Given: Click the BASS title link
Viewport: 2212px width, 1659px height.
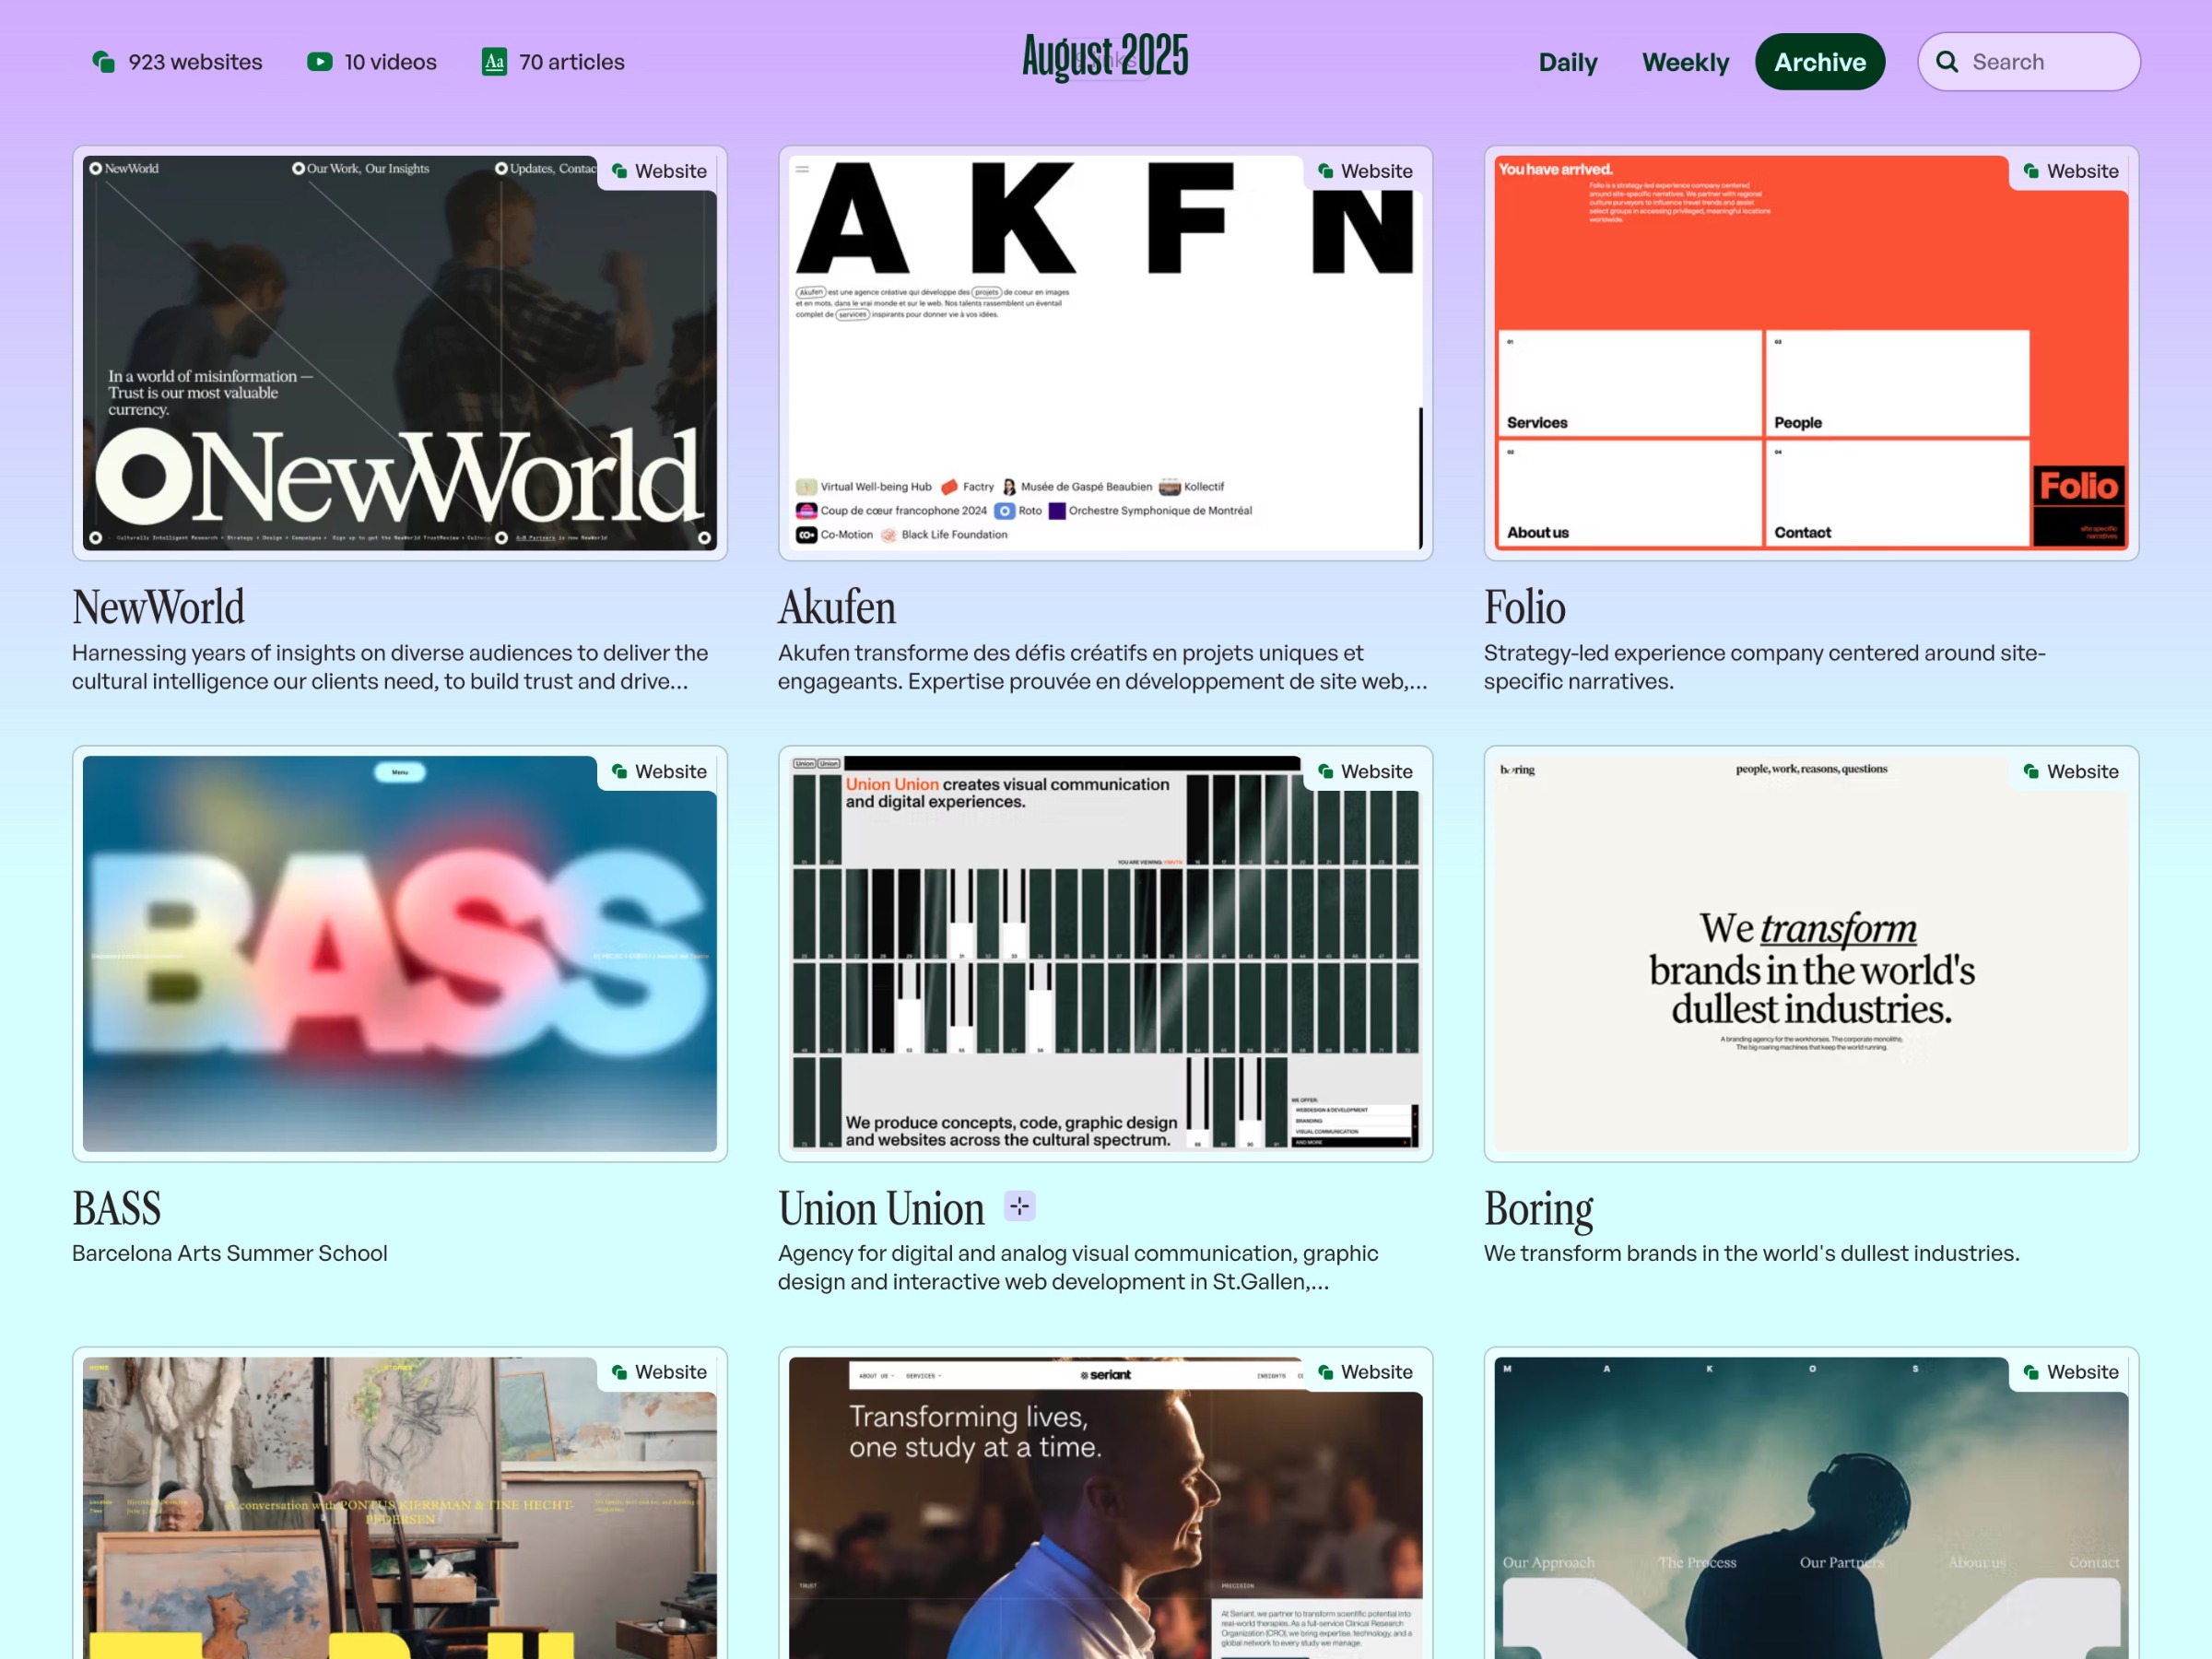Looking at the screenshot, I should coord(116,1208).
